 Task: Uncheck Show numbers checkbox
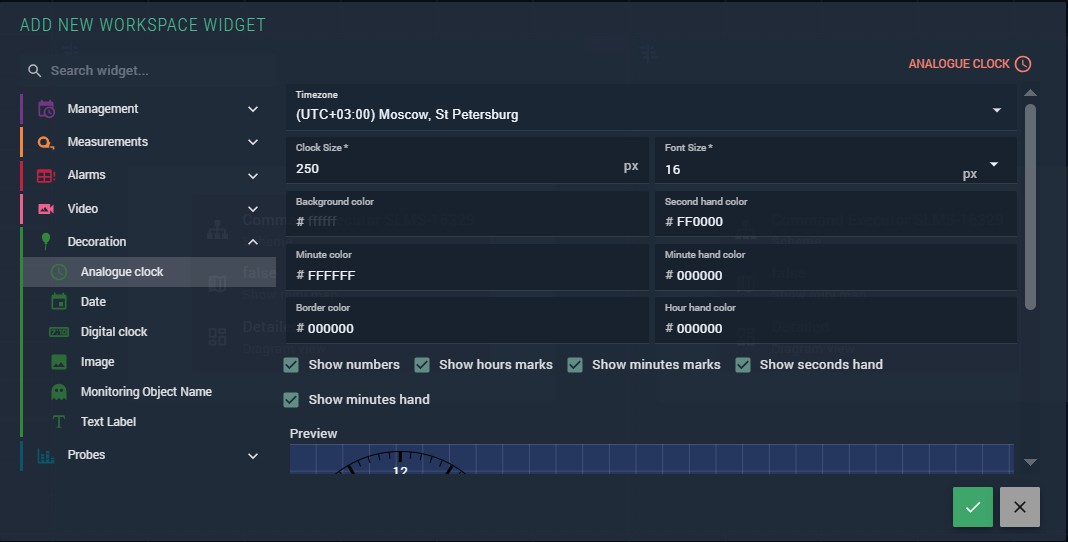291,365
